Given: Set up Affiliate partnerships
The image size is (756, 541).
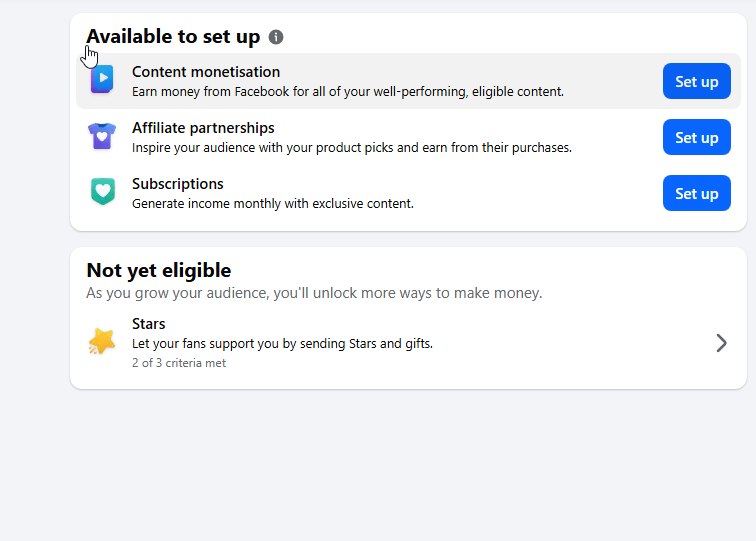Looking at the screenshot, I should pos(697,137).
